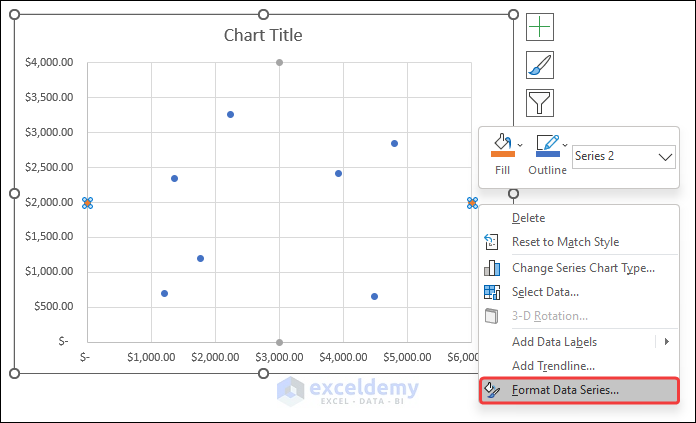Select the orange series point on left axis
696x423 pixels.
[x=87, y=203]
